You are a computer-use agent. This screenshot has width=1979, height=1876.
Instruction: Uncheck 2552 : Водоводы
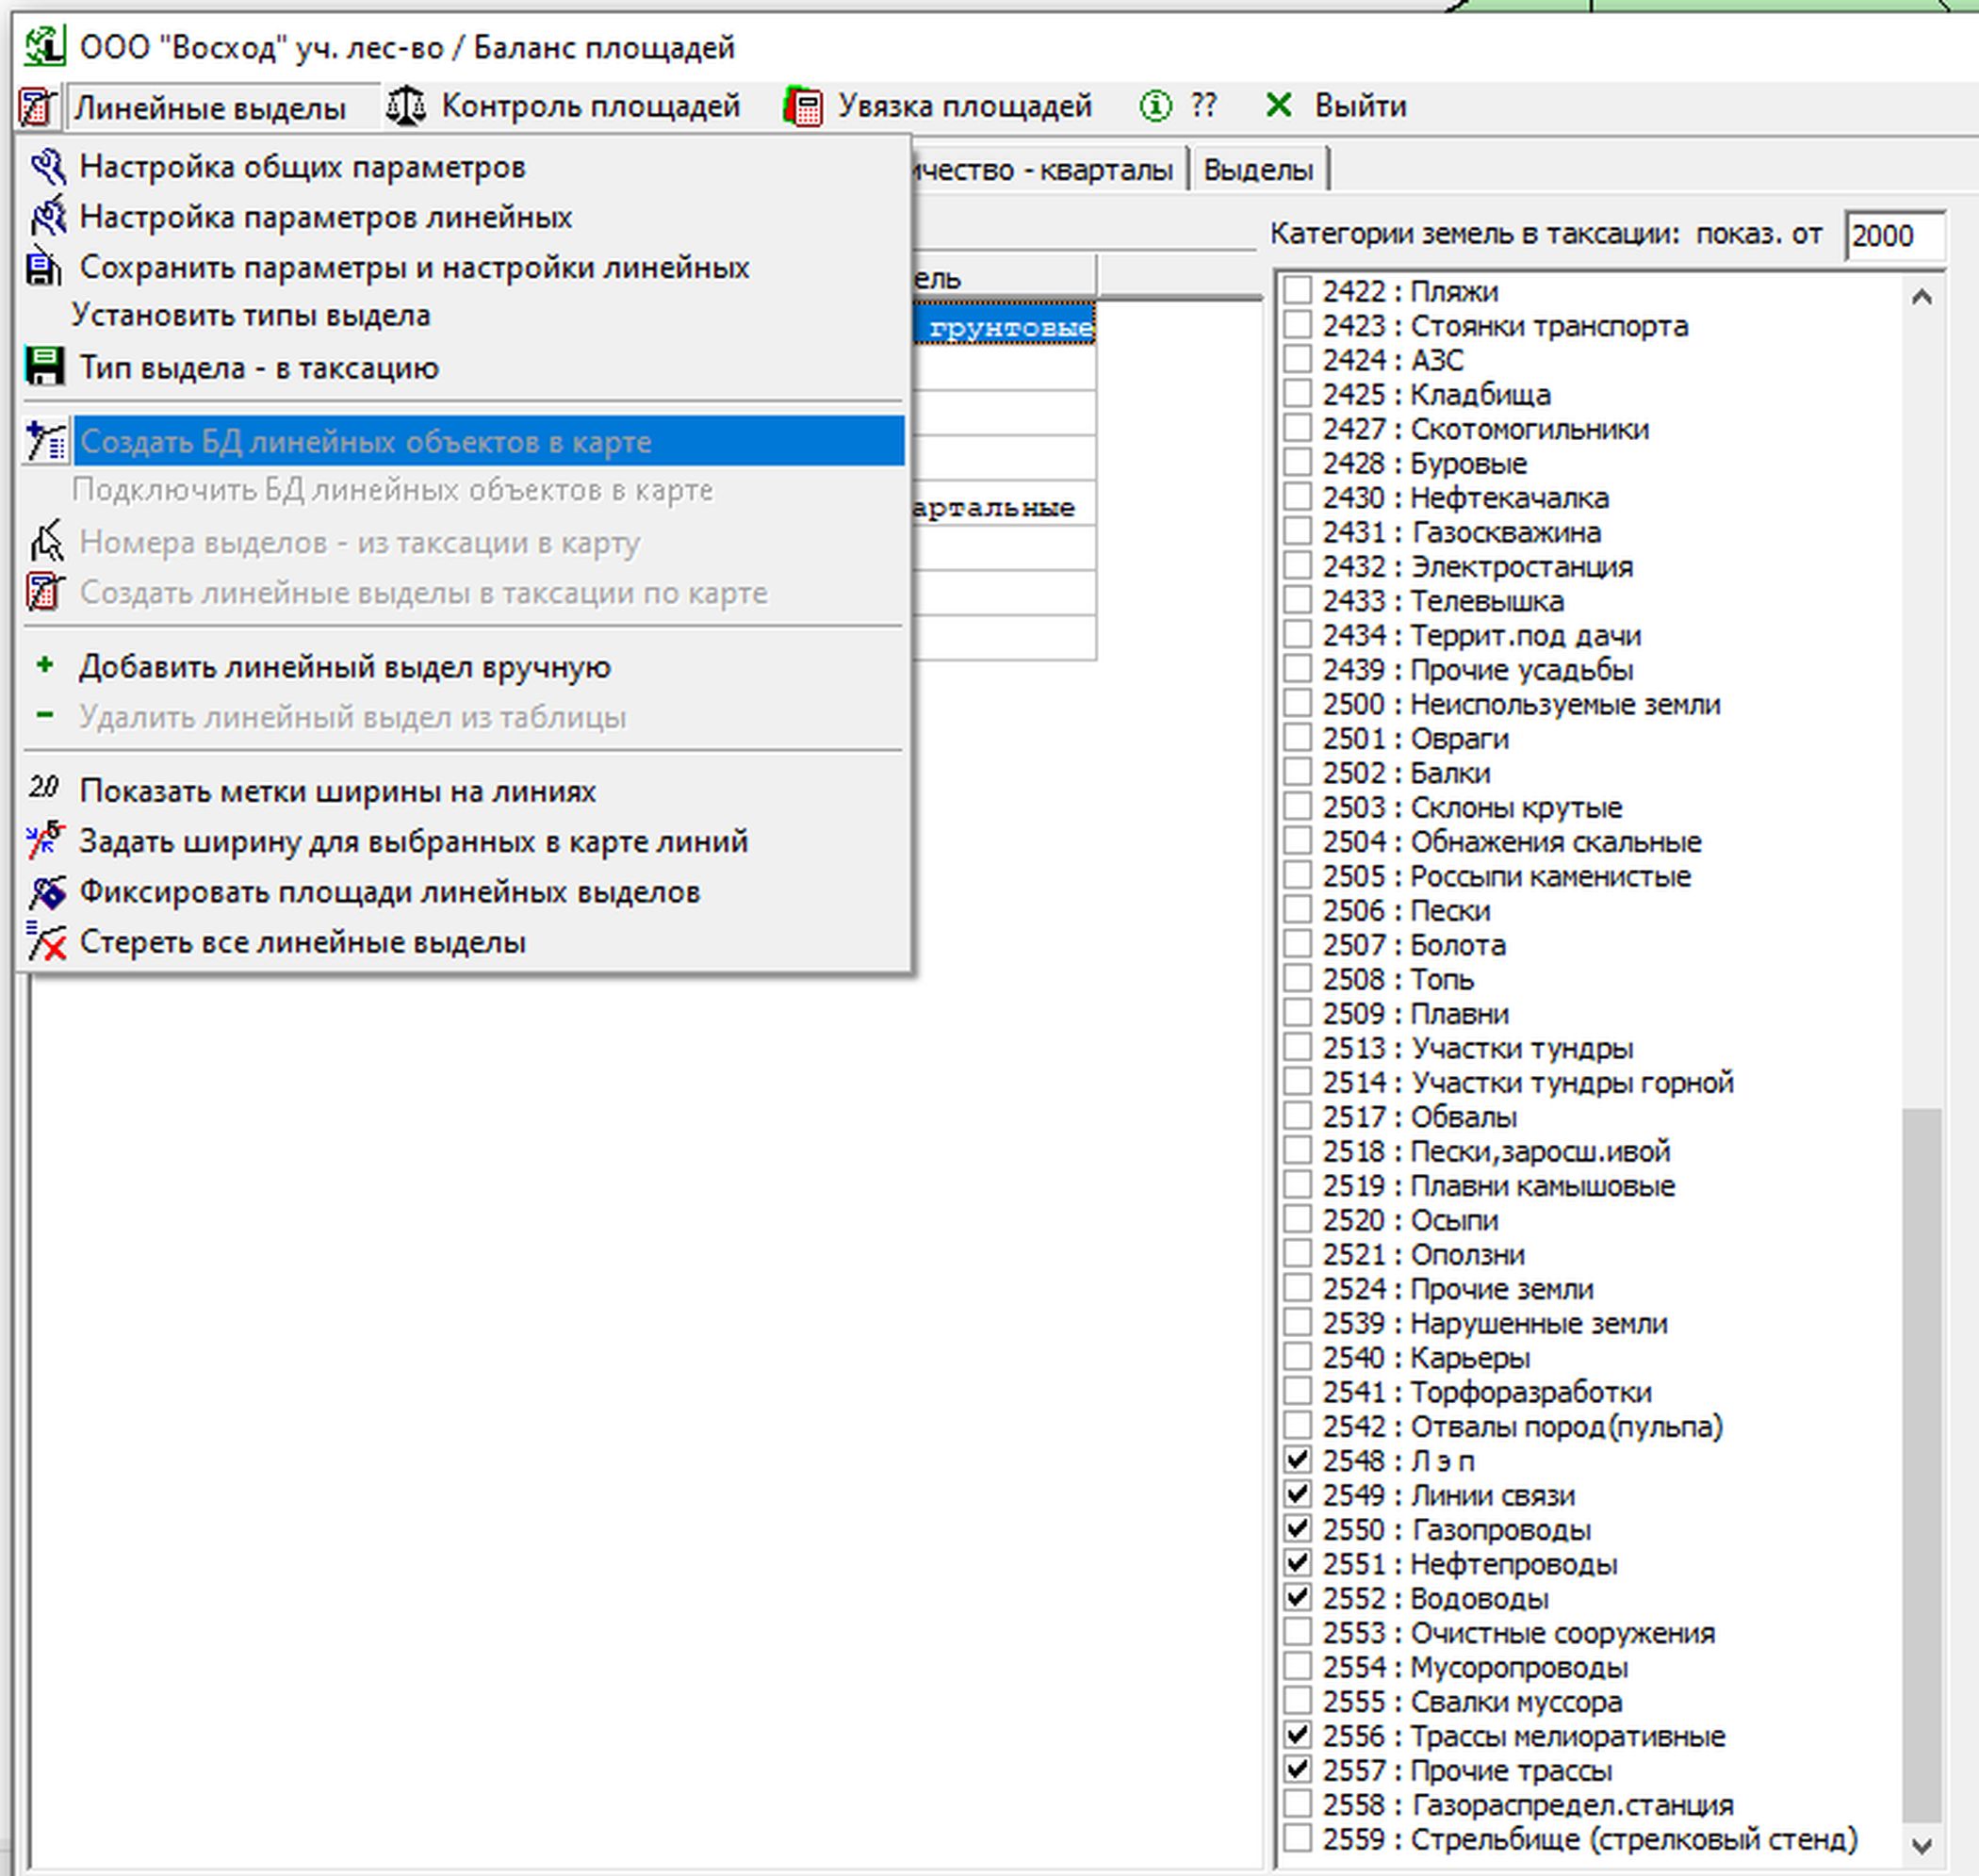[1297, 1597]
